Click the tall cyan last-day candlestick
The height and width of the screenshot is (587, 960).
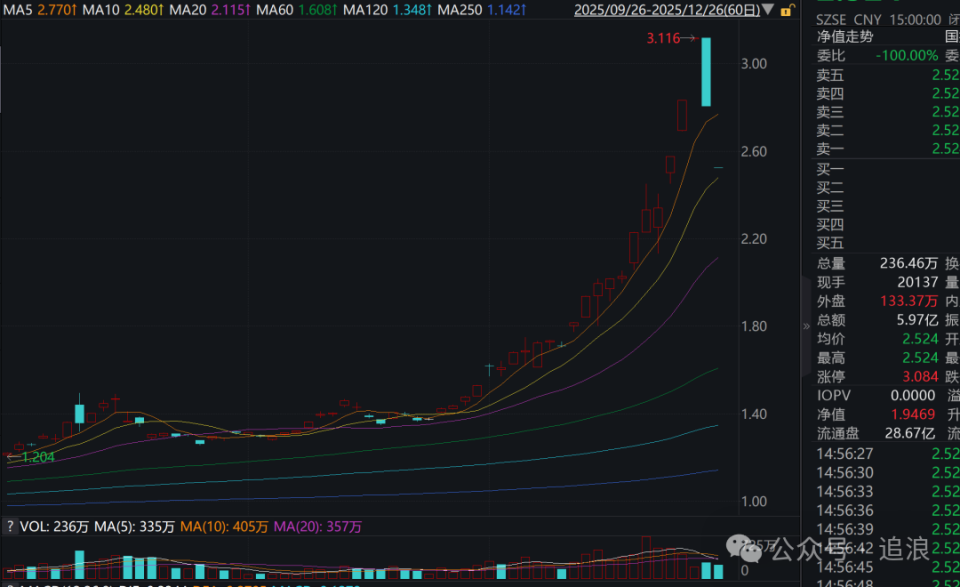click(x=706, y=72)
